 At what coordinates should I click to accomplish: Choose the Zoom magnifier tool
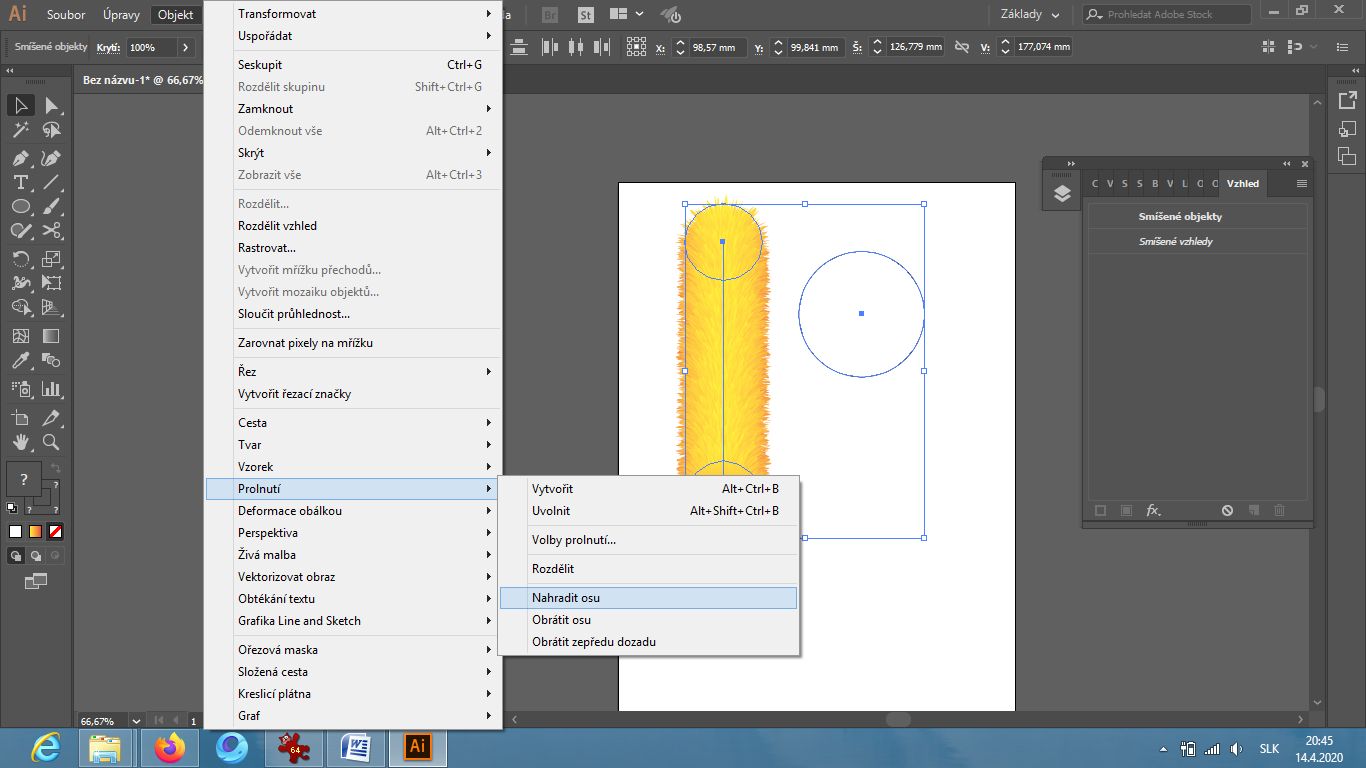[x=52, y=441]
